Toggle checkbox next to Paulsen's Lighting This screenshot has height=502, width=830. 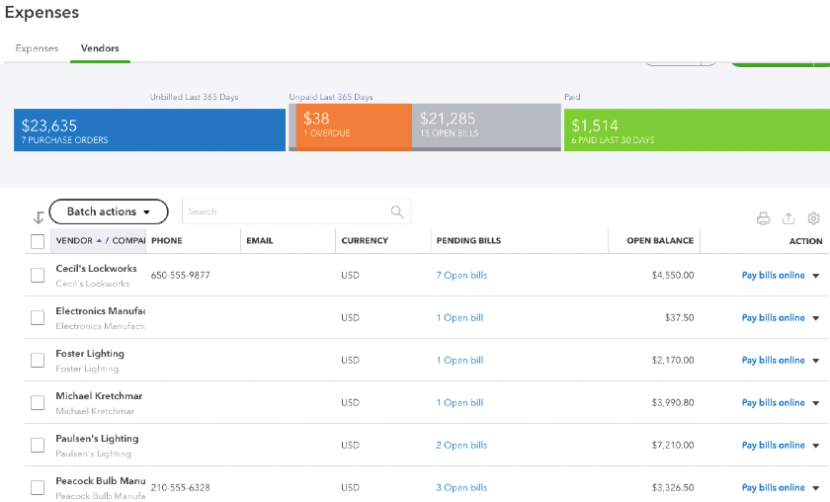coord(37,445)
